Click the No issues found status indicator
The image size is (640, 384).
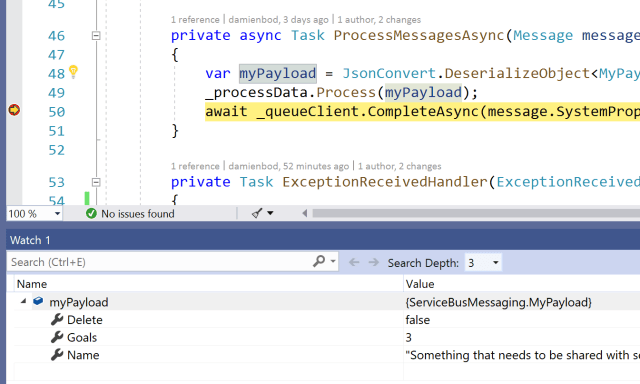point(130,213)
